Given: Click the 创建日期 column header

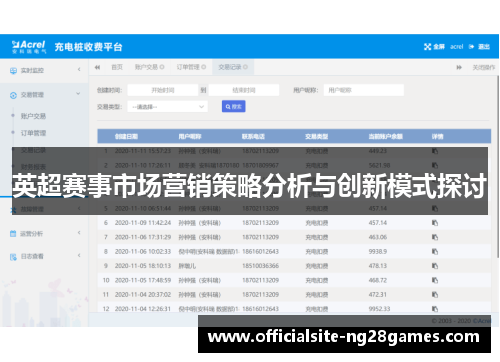Looking at the screenshot, I should point(126,137).
